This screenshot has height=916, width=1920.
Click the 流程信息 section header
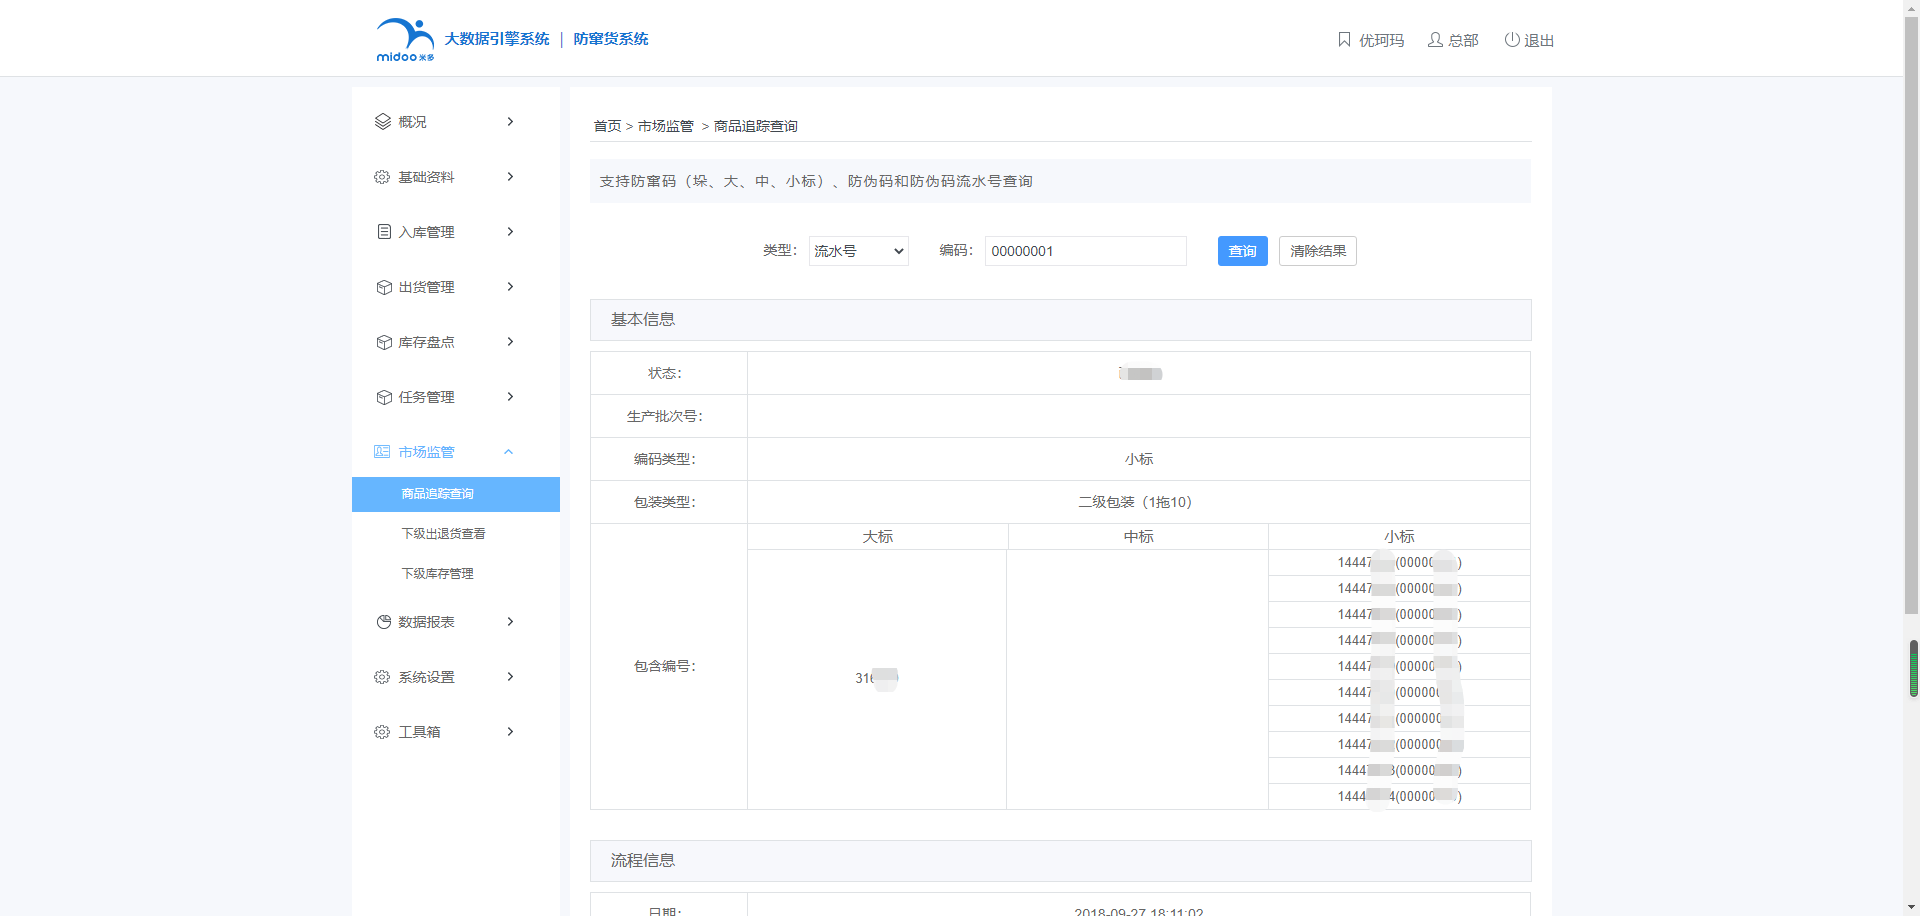point(1061,861)
